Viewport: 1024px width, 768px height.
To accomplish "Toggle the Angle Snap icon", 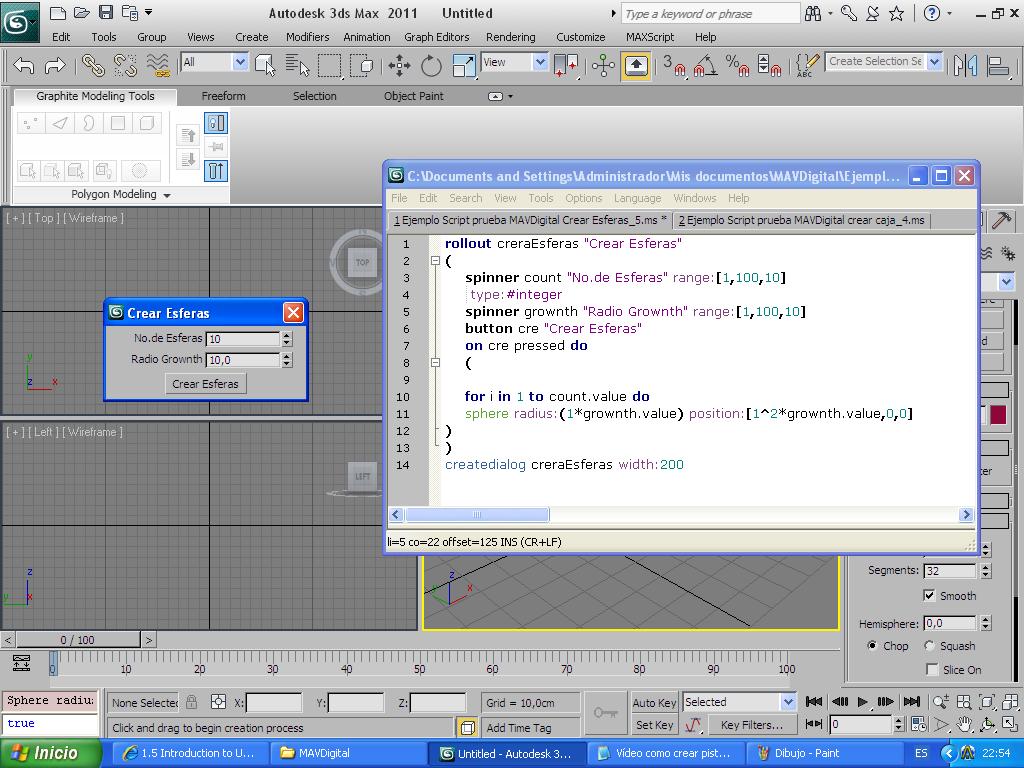I will (705, 66).
